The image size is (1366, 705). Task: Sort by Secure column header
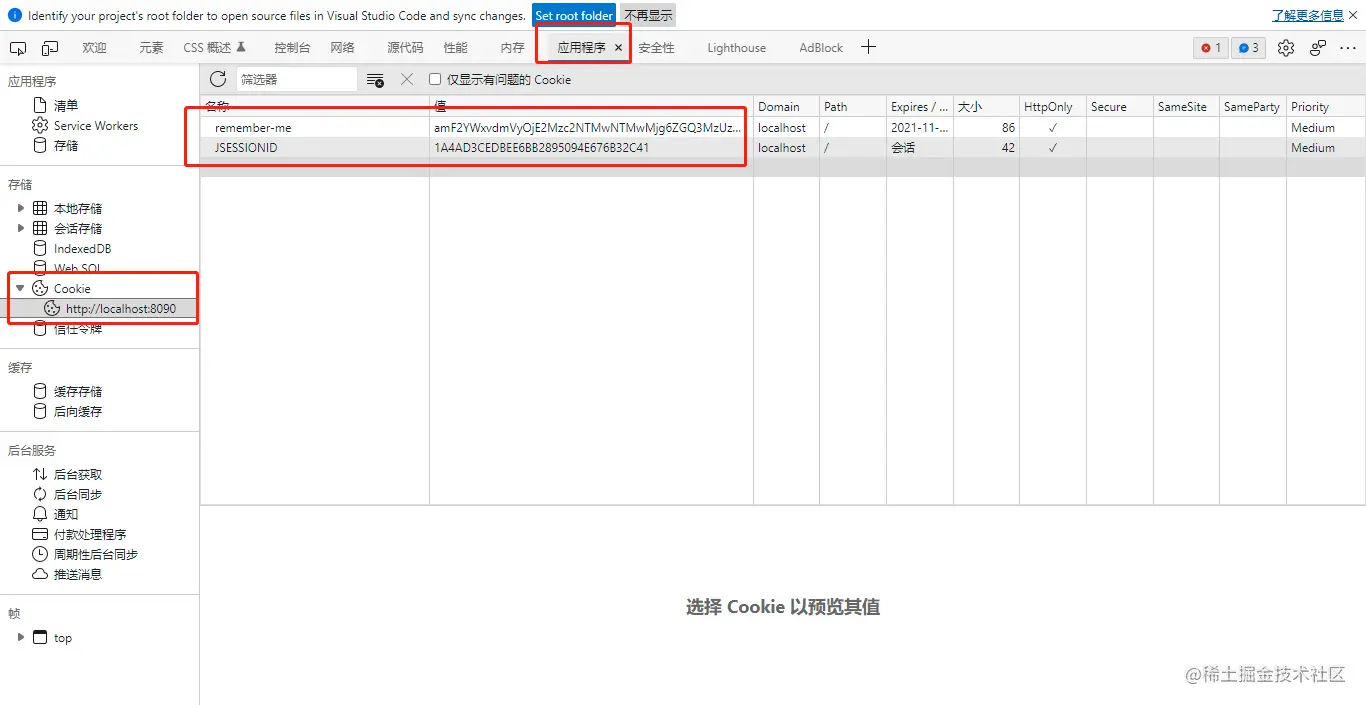point(1119,107)
